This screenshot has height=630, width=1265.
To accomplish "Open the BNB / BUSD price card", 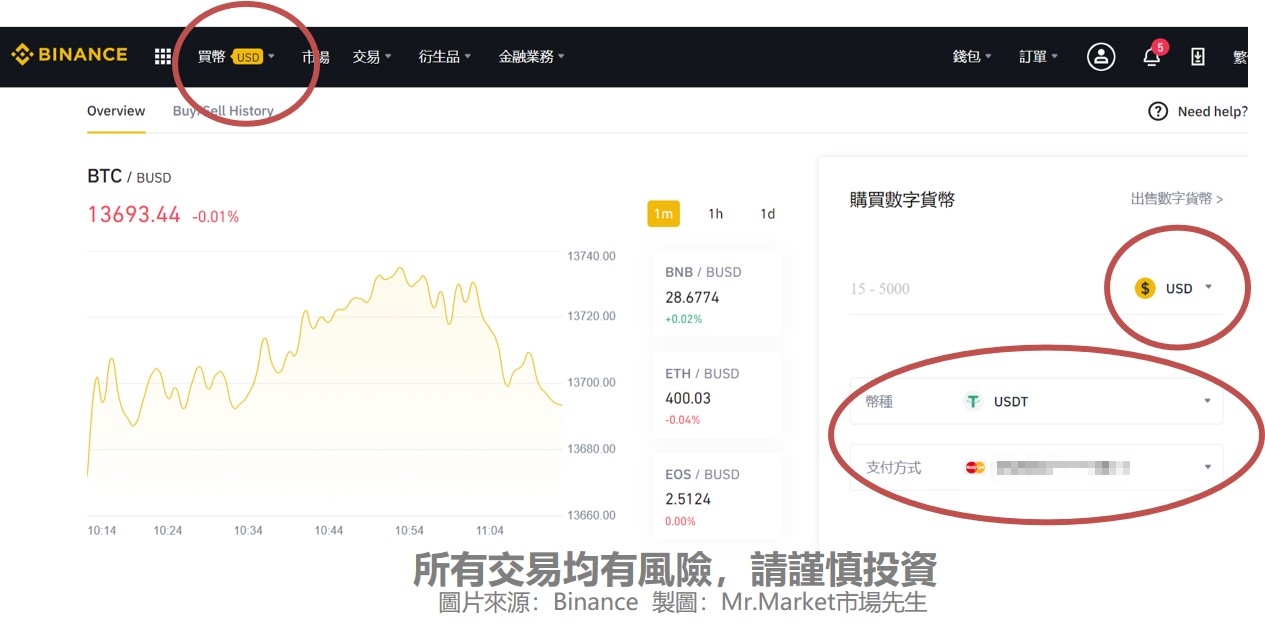I will point(716,294).
